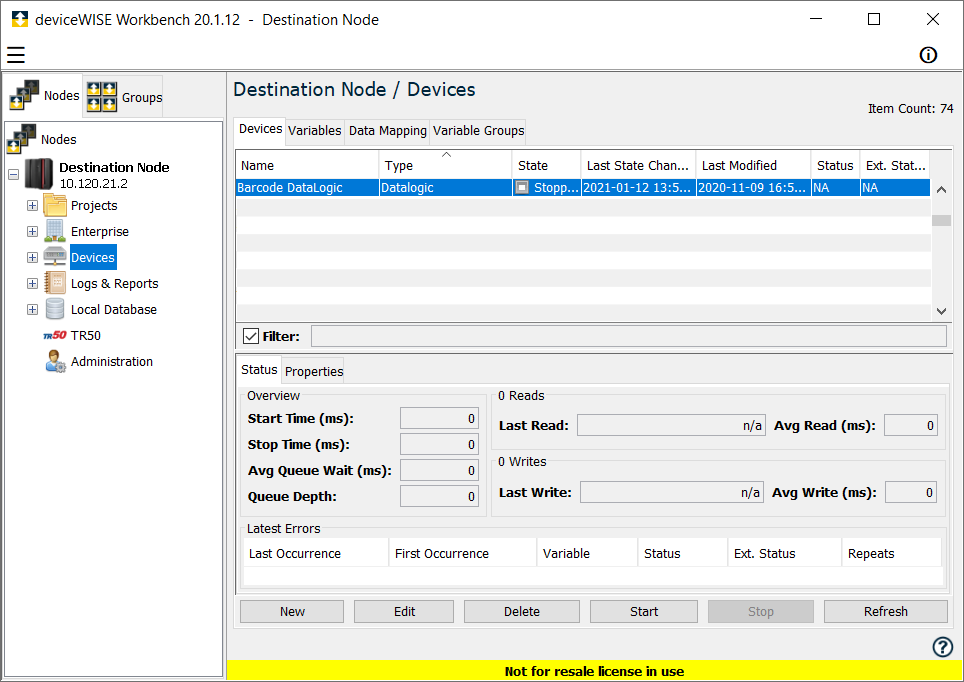This screenshot has width=964, height=682.
Task: Select the Status tab
Action: click(x=259, y=370)
